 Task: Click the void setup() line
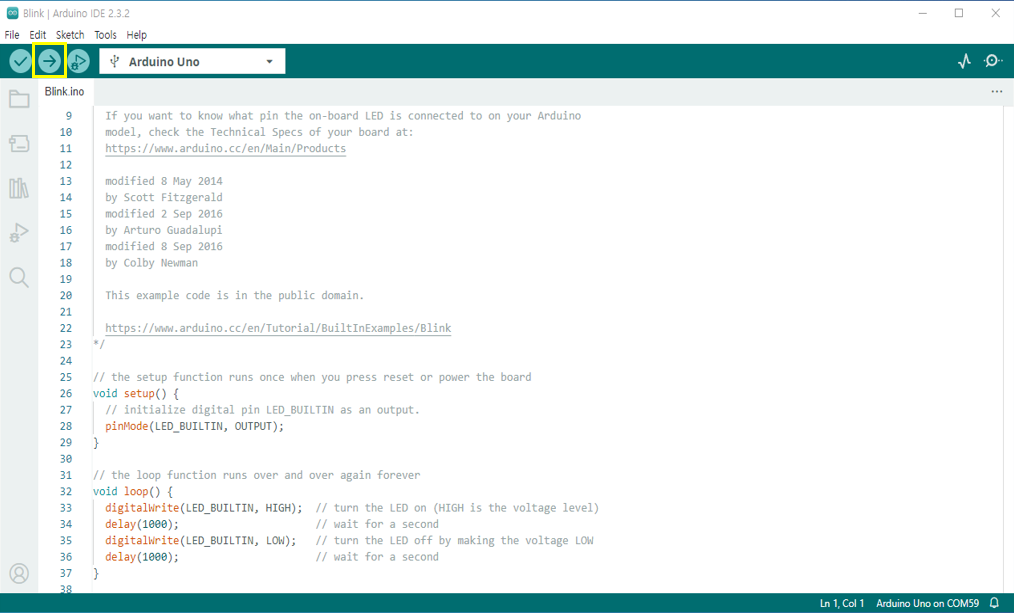coord(136,393)
